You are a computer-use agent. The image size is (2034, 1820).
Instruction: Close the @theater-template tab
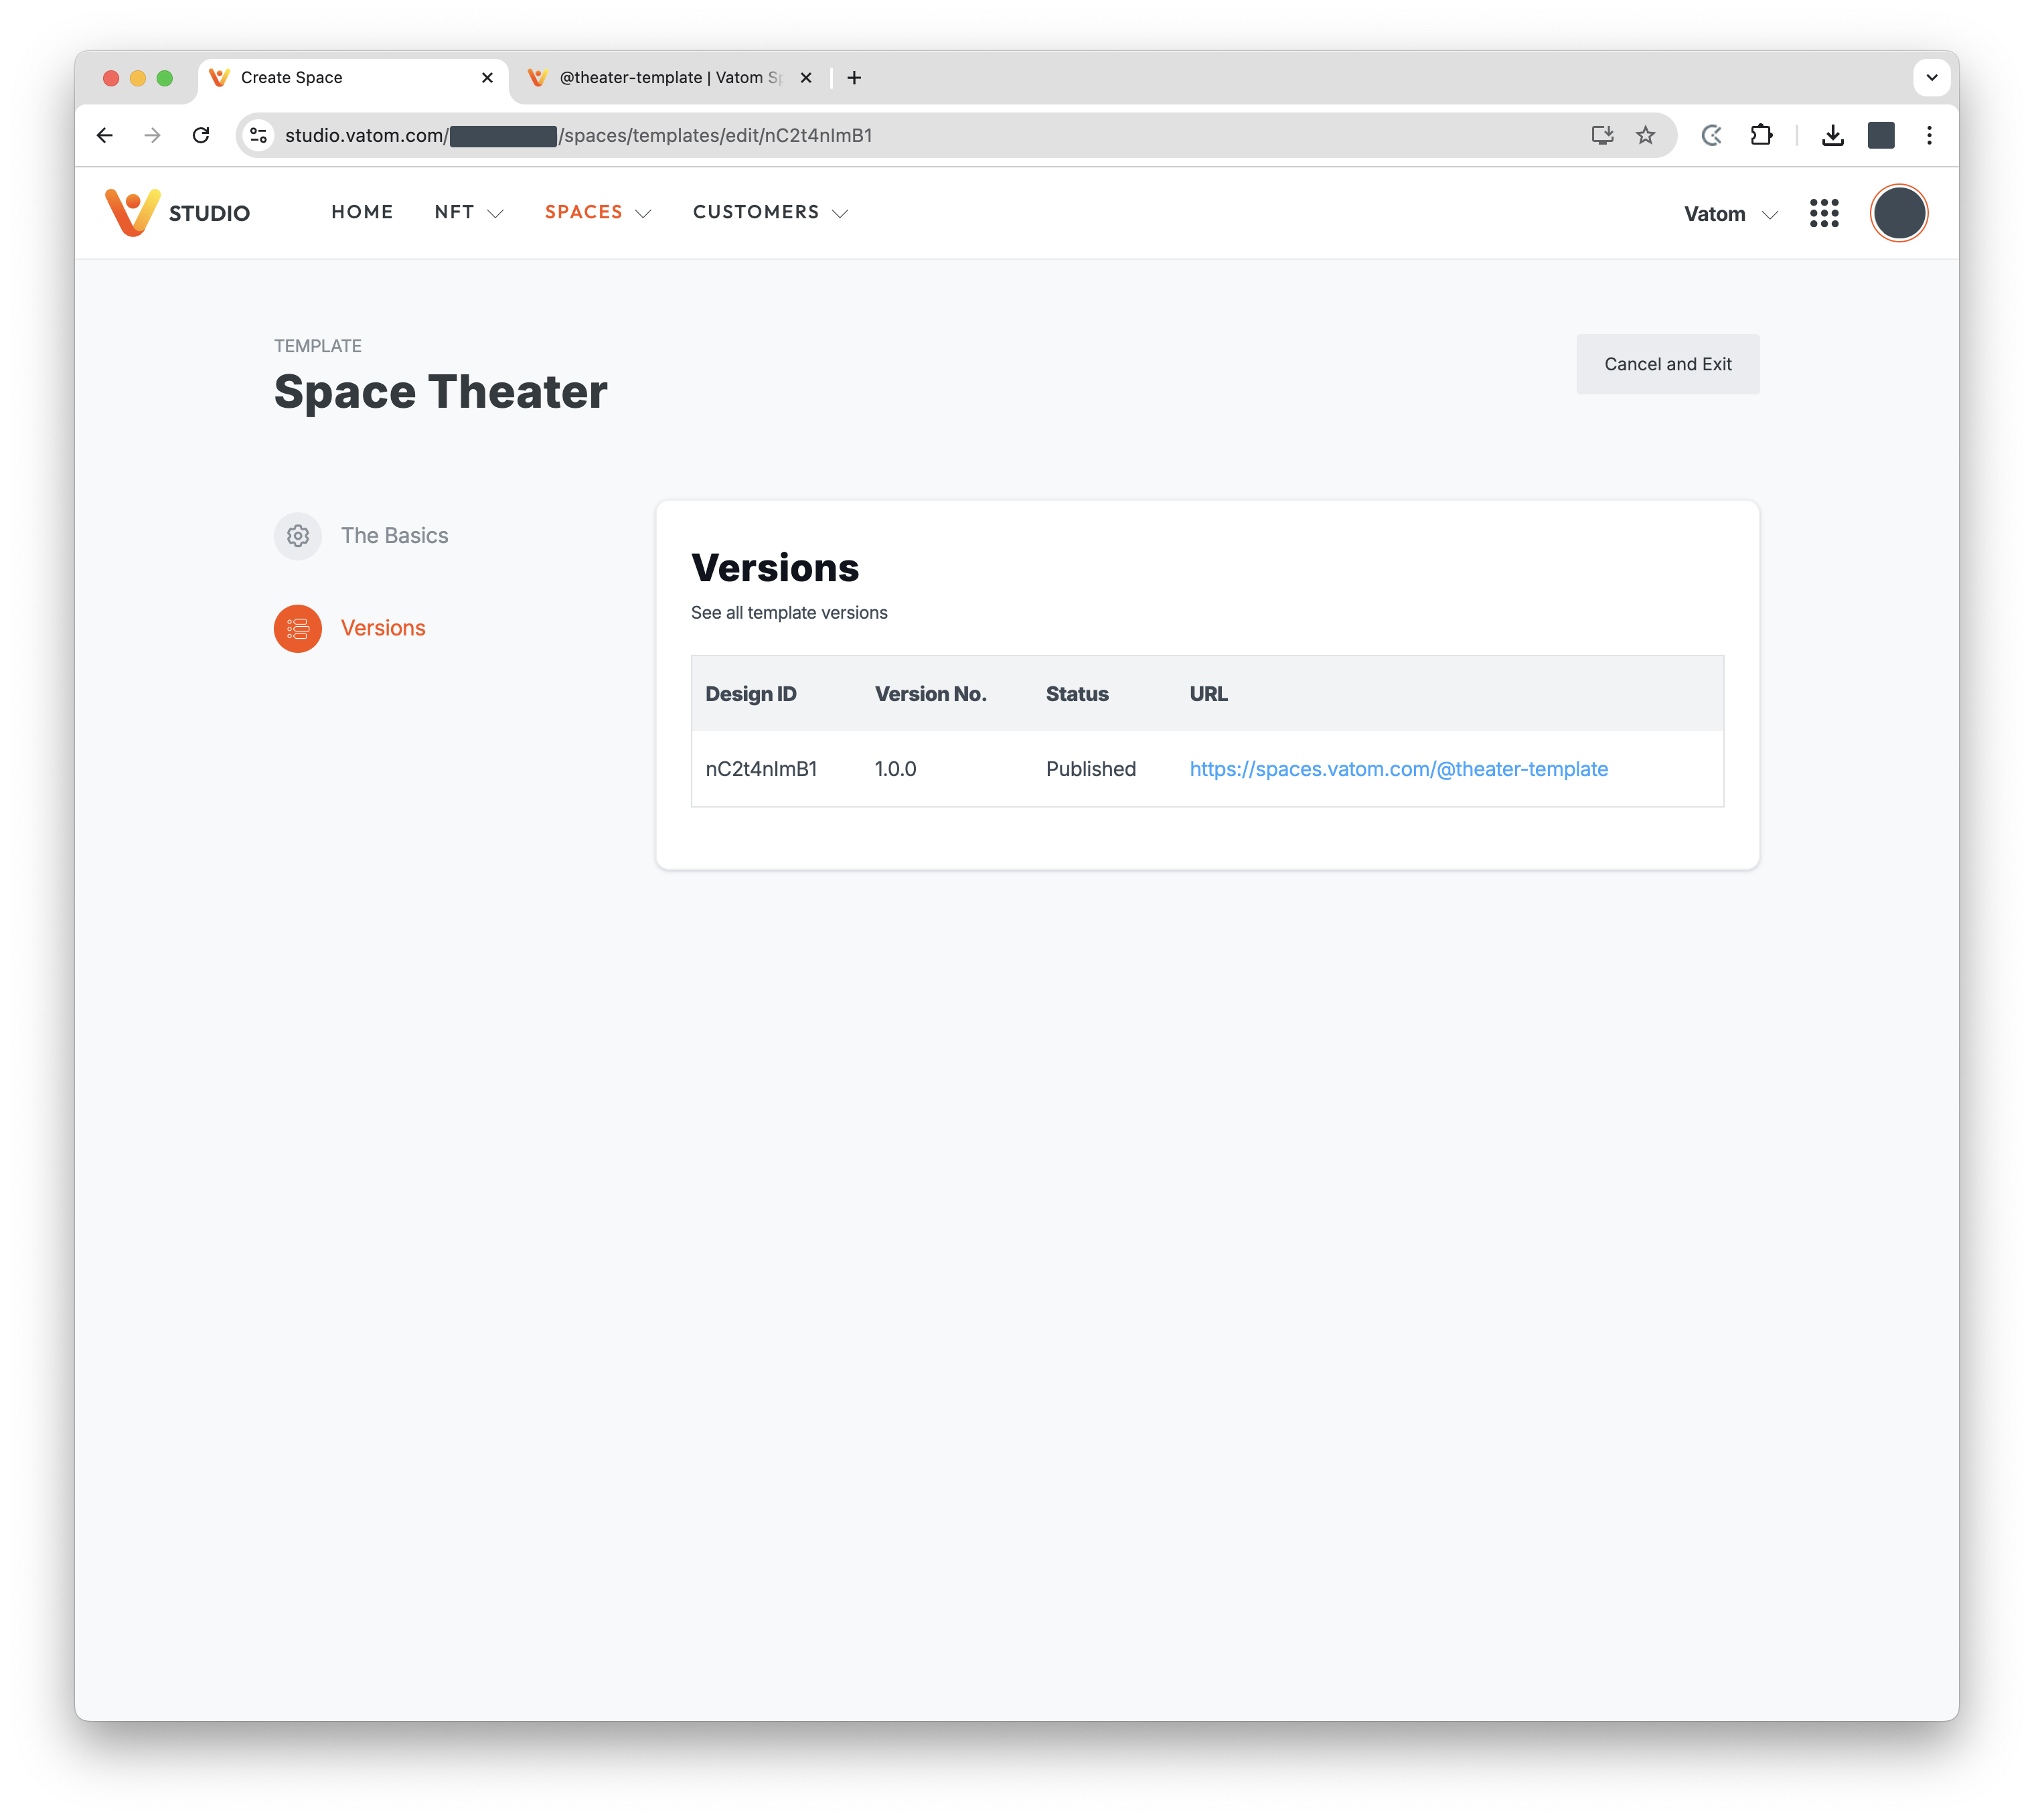[x=806, y=78]
